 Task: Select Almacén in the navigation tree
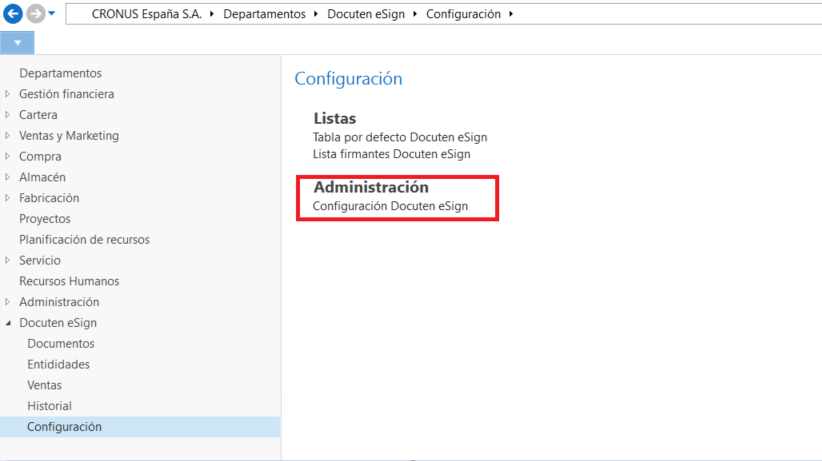[x=42, y=177]
